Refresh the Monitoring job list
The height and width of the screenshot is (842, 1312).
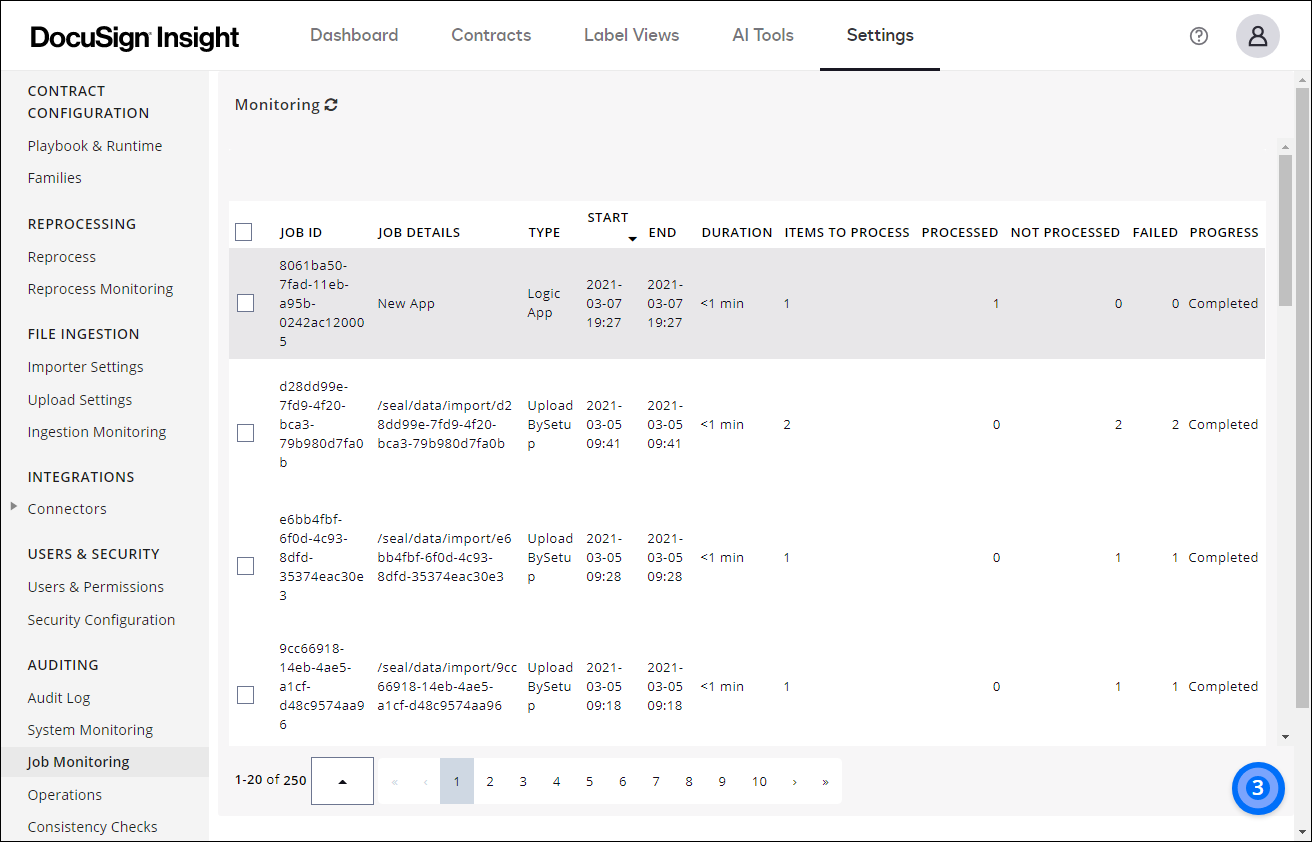tap(333, 104)
